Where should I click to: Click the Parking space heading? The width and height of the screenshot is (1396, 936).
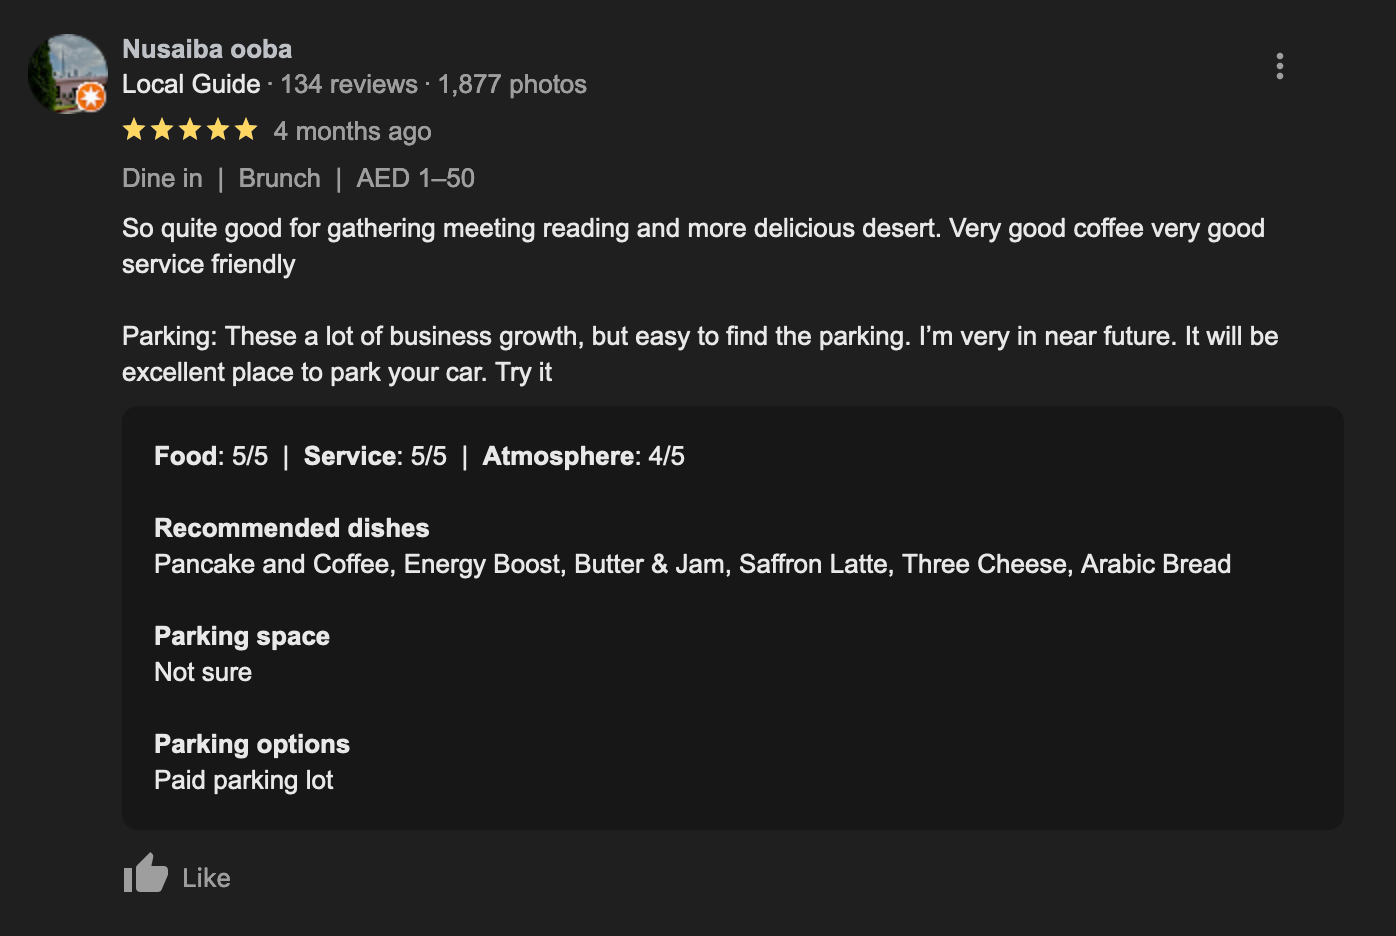click(241, 636)
